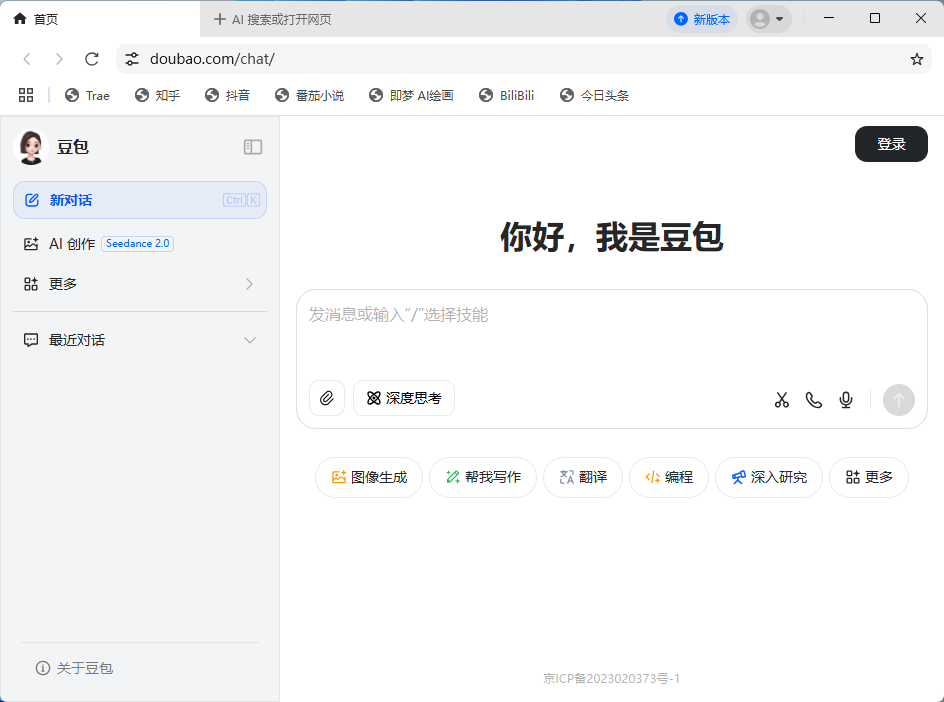This screenshot has width=944, height=702.
Task: Click the Ctrl K shortcut hint
Action: click(241, 200)
